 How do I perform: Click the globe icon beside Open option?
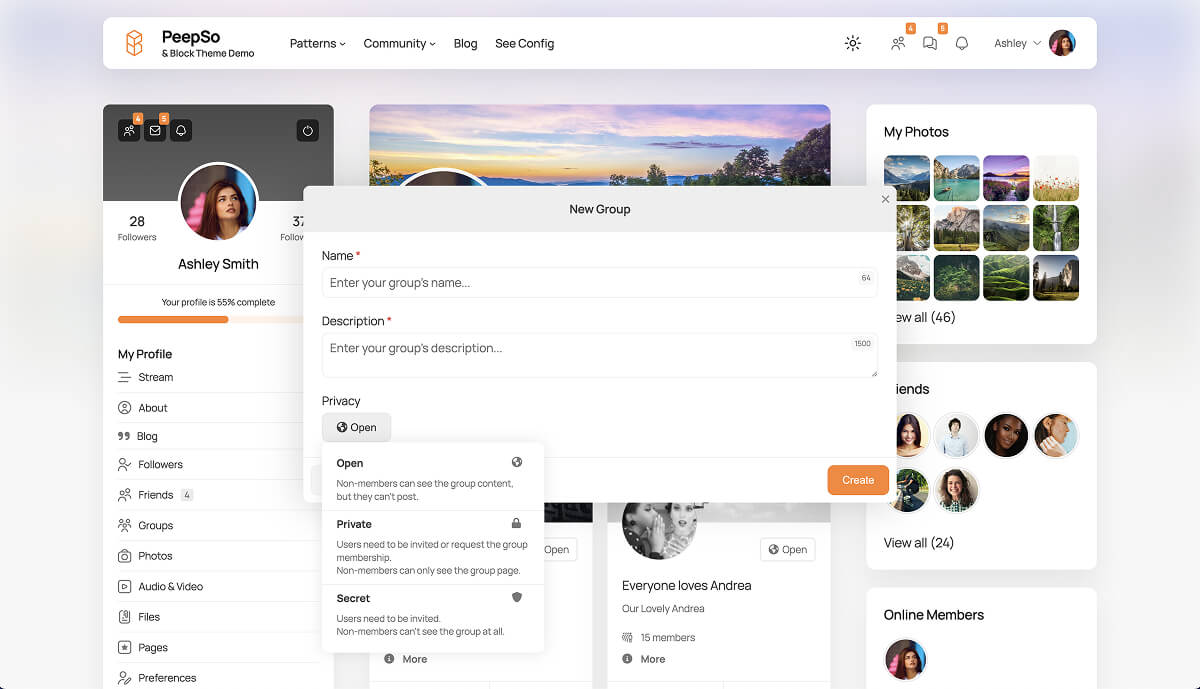pyautogui.click(x=517, y=462)
